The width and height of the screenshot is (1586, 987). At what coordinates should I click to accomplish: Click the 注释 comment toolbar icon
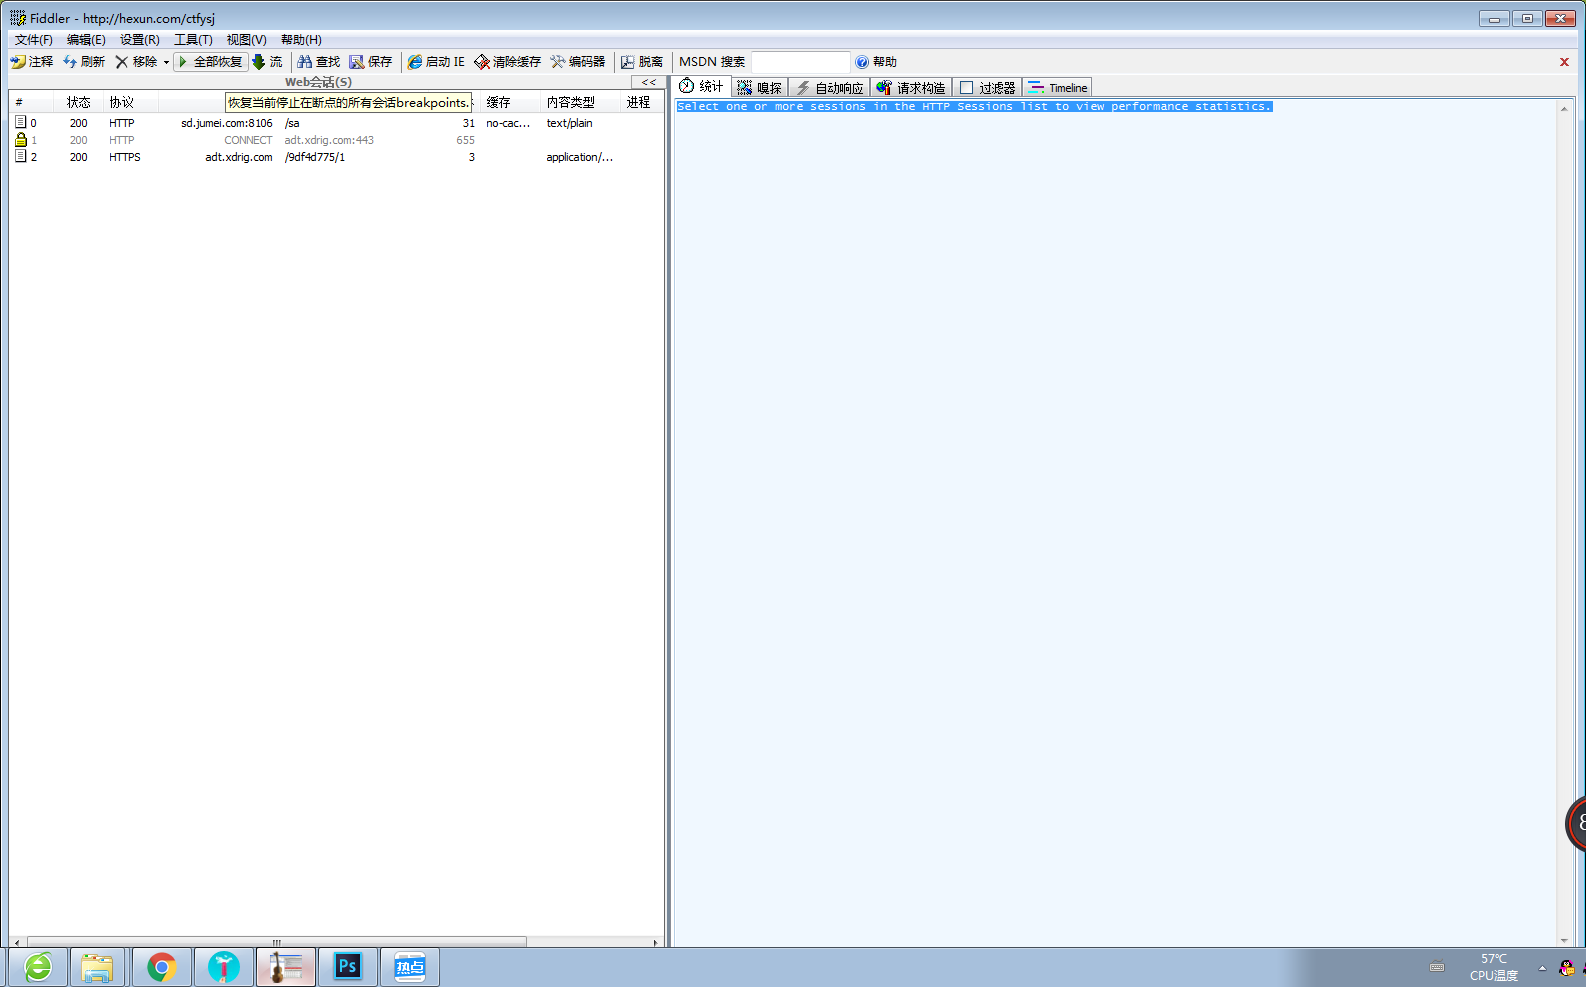pos(18,62)
